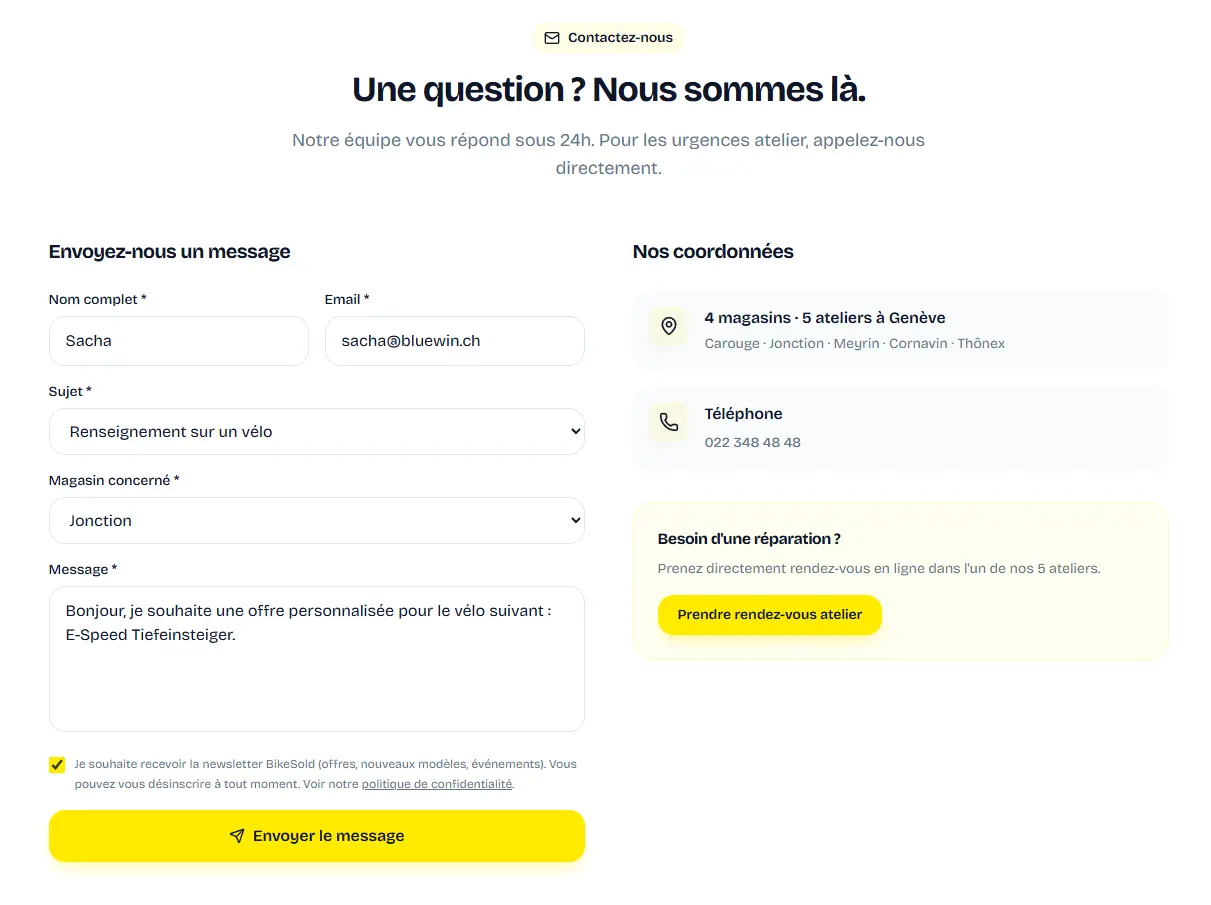Image resolution: width=1211 pixels, height=905 pixels.
Task: Click the envelope icon beside Contactez-nous
Action: tap(551, 38)
